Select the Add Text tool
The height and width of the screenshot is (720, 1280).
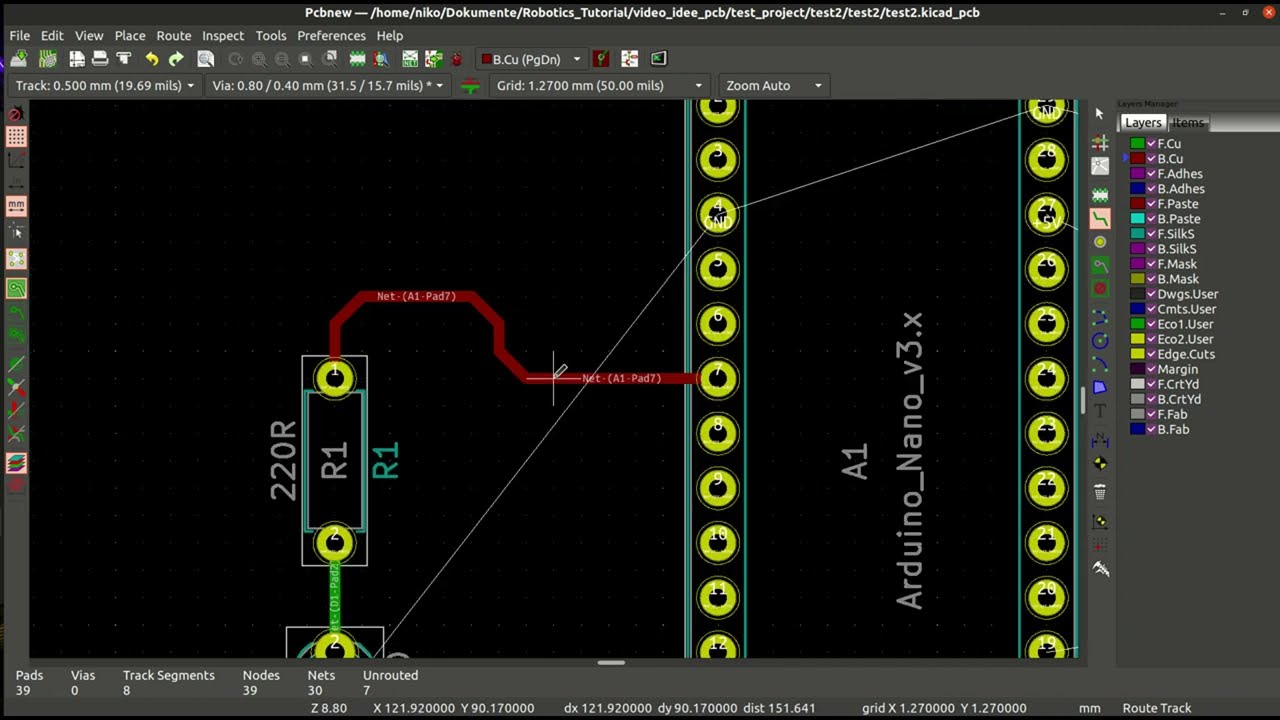(1100, 411)
